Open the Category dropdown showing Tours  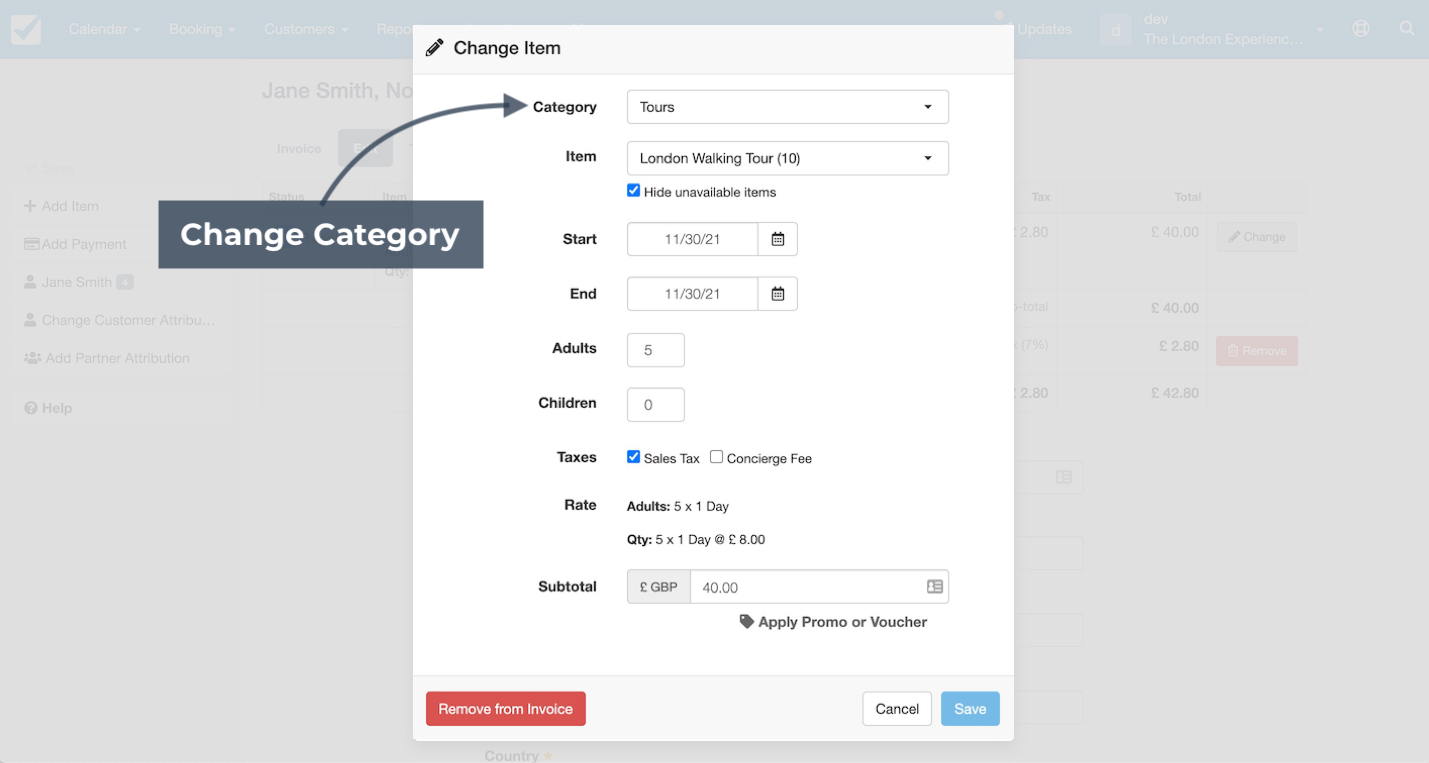(x=787, y=107)
